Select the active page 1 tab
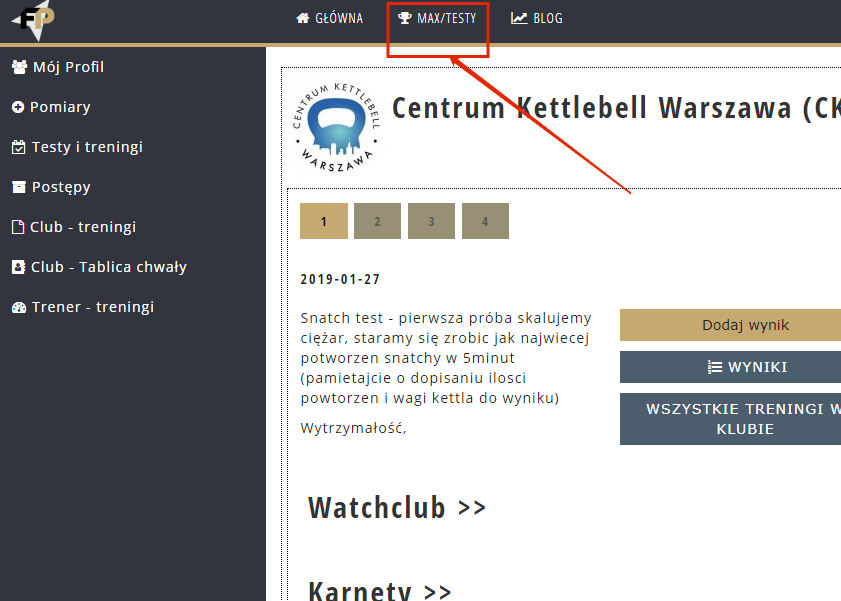 (323, 221)
